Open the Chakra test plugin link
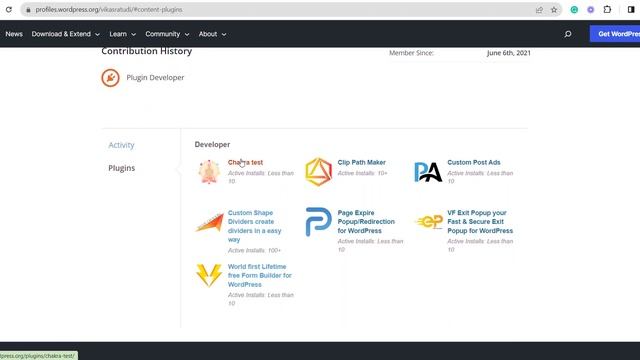Image resolution: width=640 pixels, height=360 pixels. pos(245,162)
